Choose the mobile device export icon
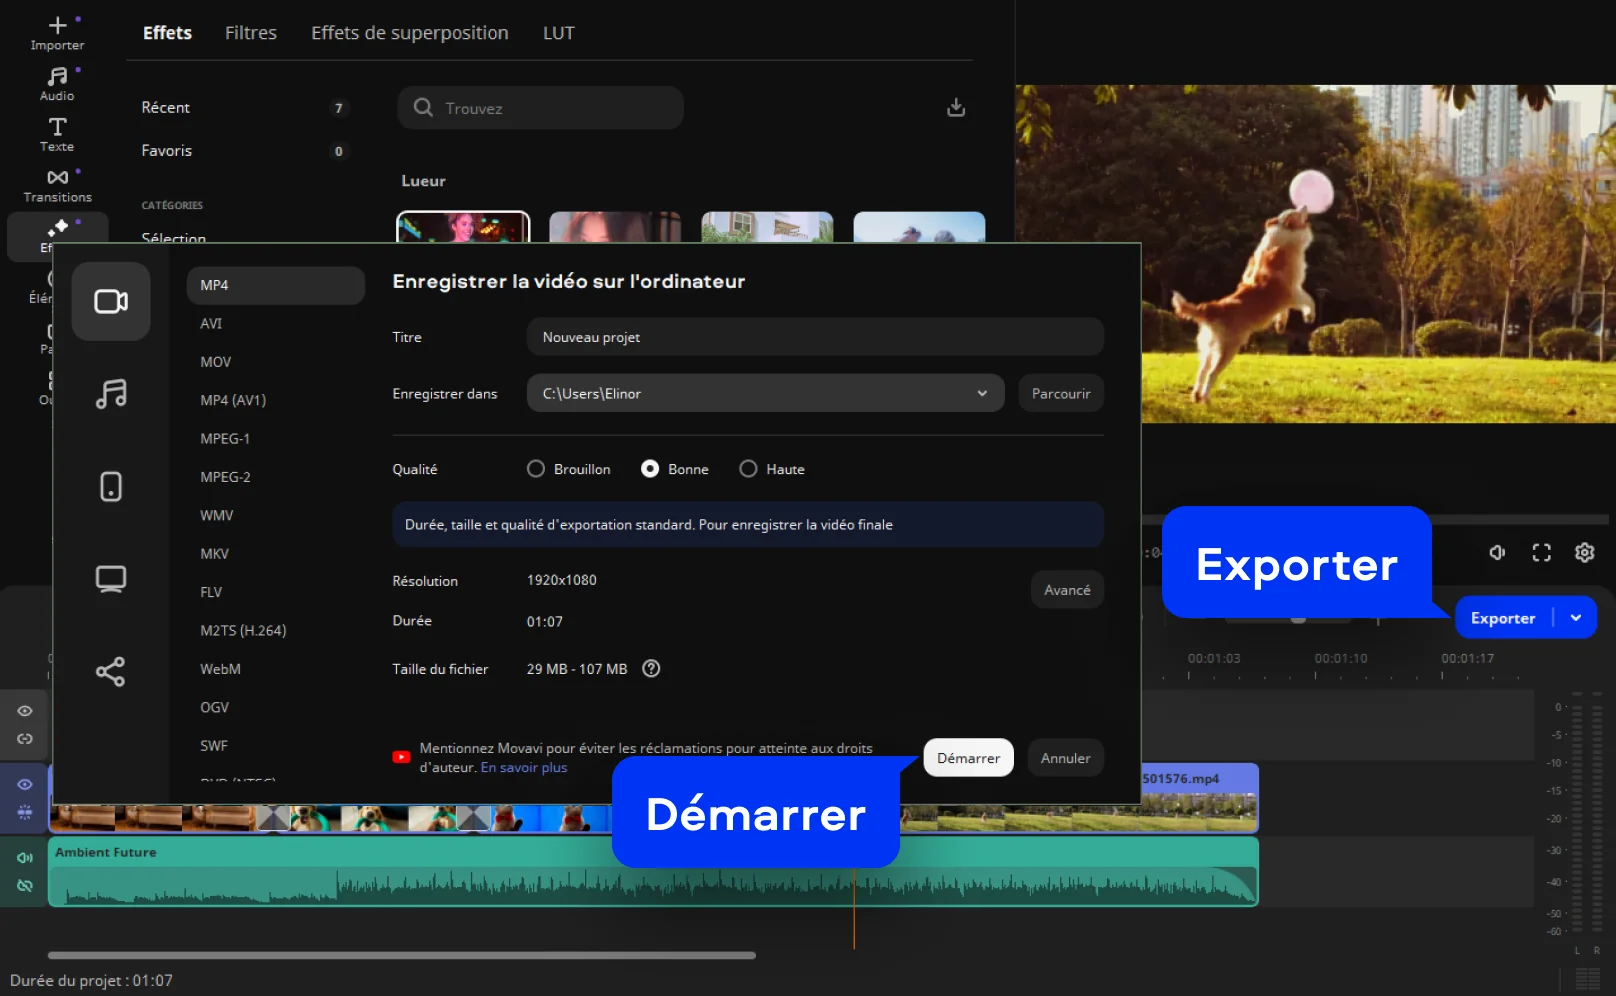The height and width of the screenshot is (996, 1616). point(111,487)
